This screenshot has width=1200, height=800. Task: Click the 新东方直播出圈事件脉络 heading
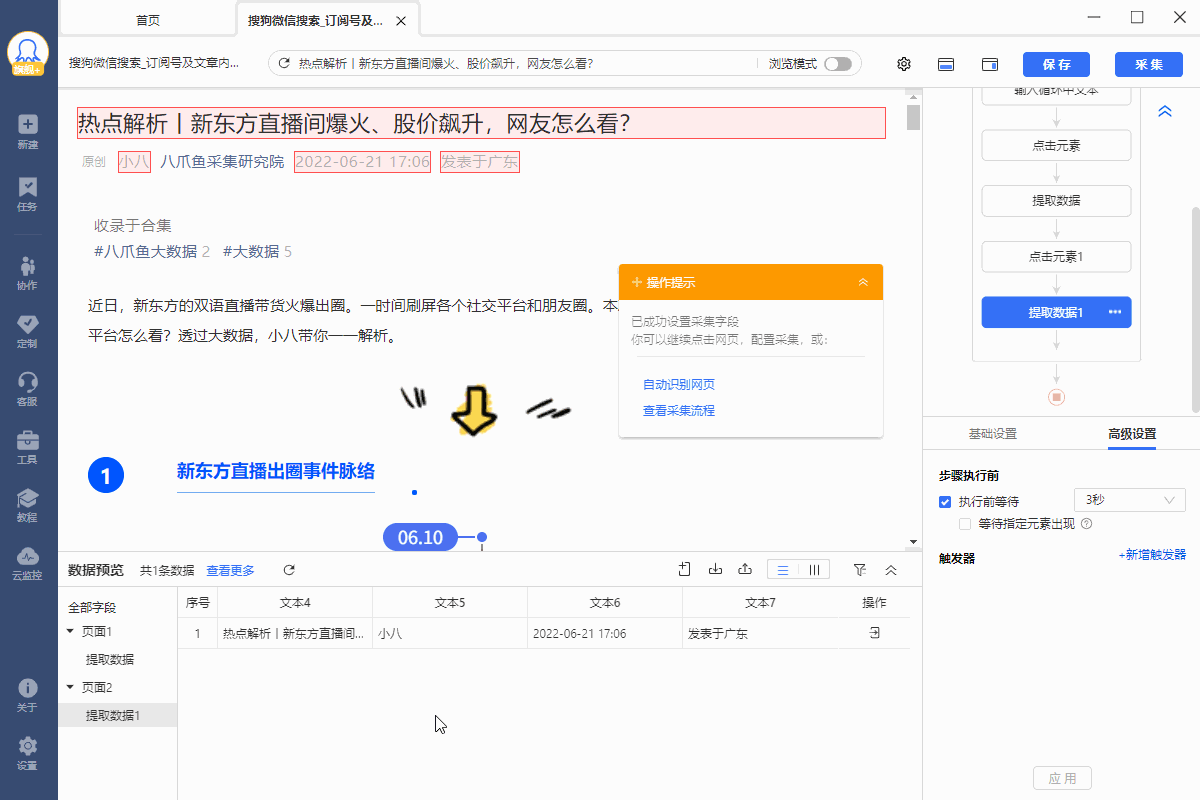tap(276, 471)
